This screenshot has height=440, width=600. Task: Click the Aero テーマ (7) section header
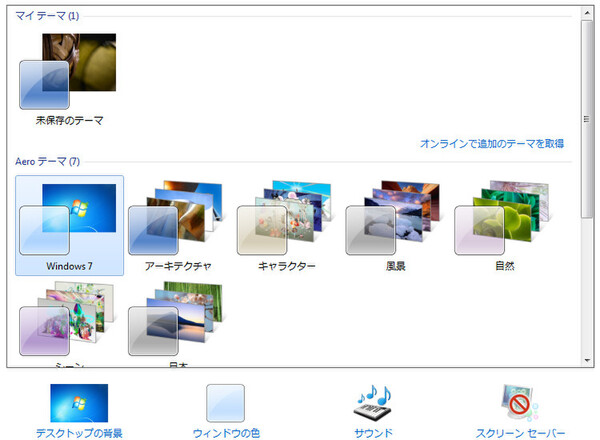click(47, 161)
